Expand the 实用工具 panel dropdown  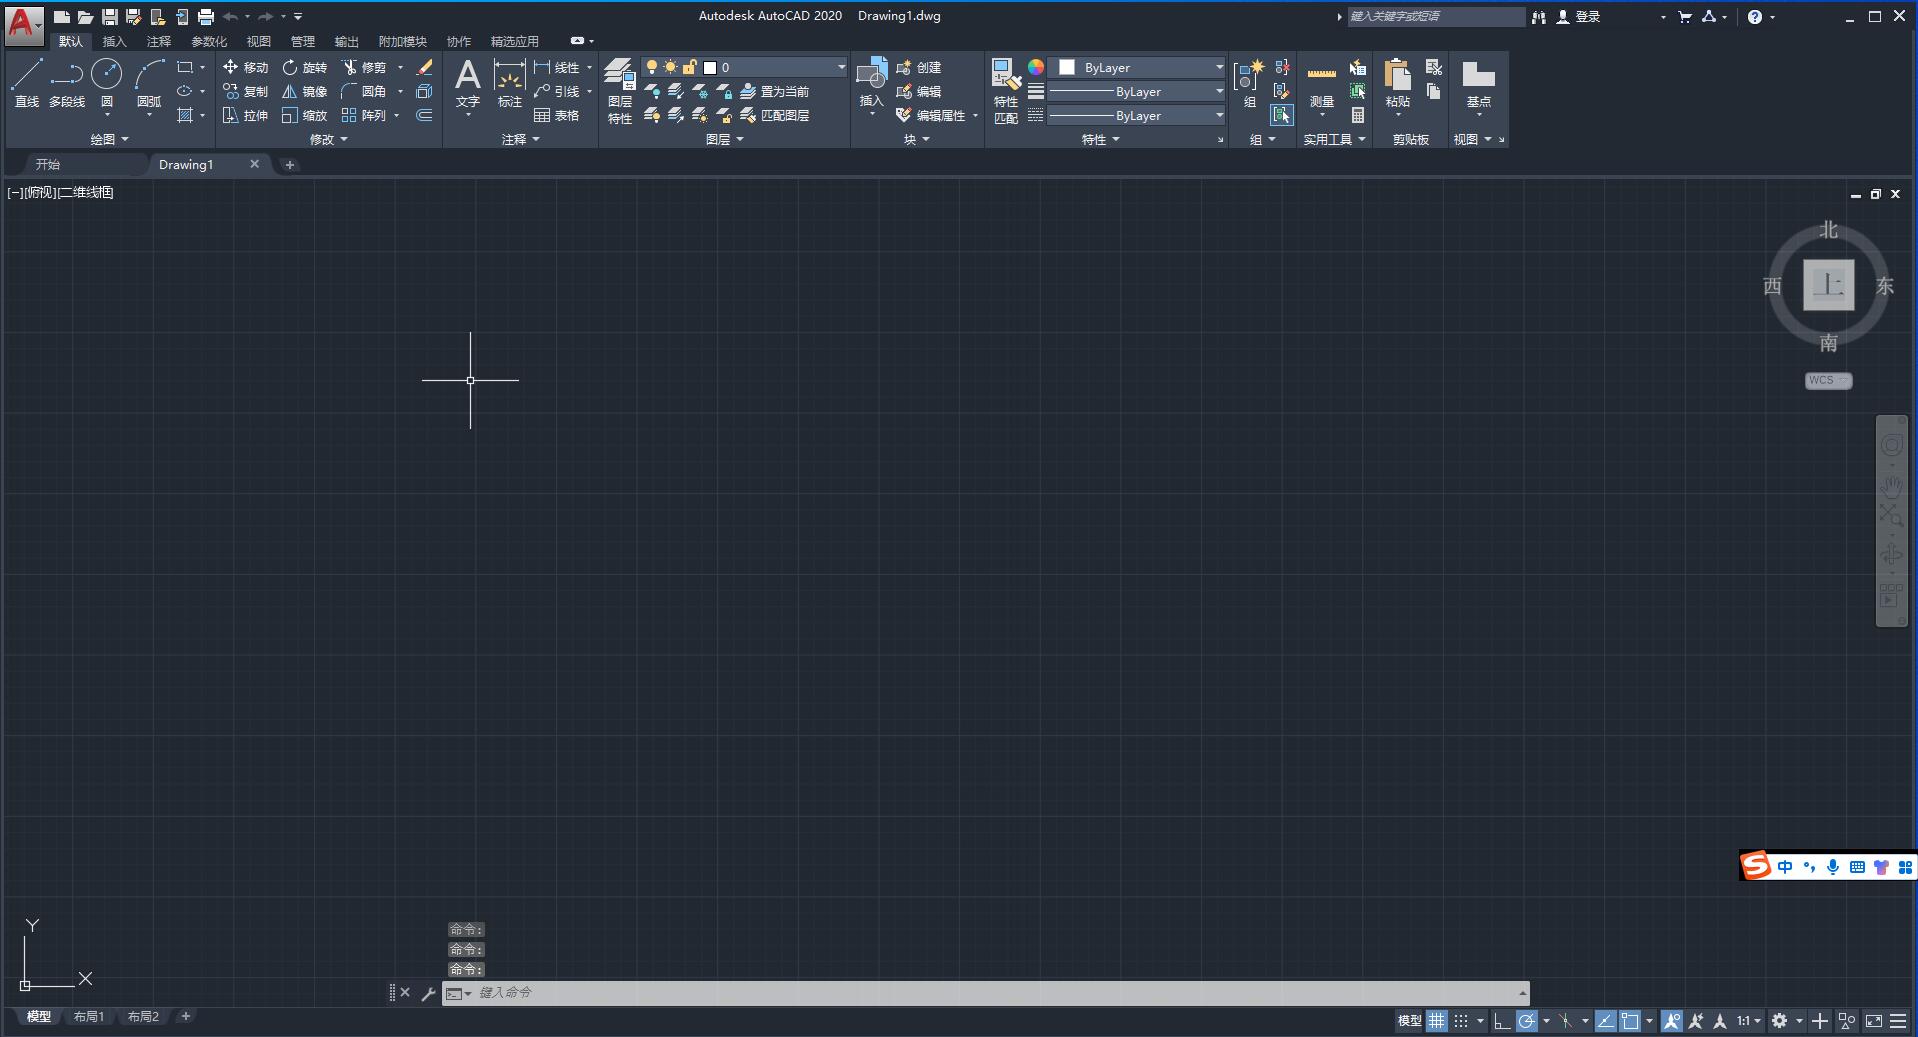1334,139
